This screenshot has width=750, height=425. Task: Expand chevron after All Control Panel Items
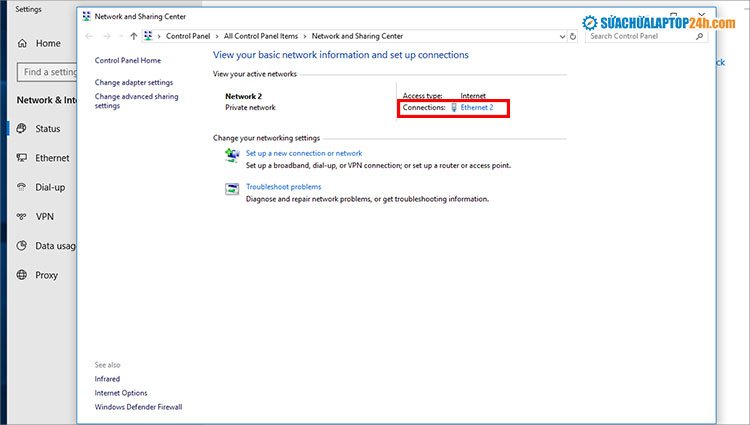(x=306, y=36)
